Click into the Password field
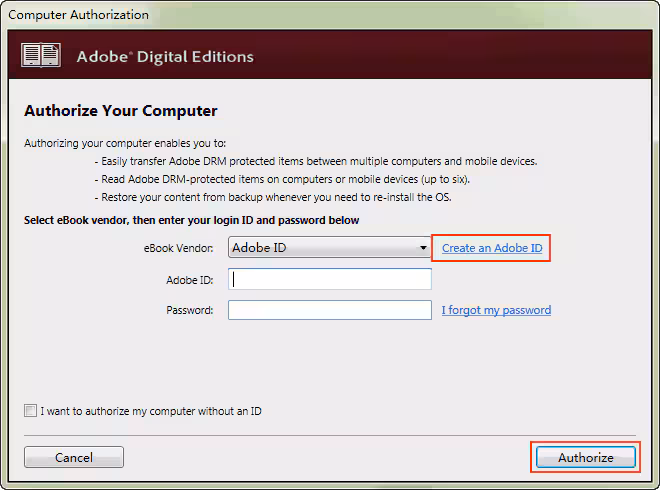The width and height of the screenshot is (660, 490). tap(330, 310)
